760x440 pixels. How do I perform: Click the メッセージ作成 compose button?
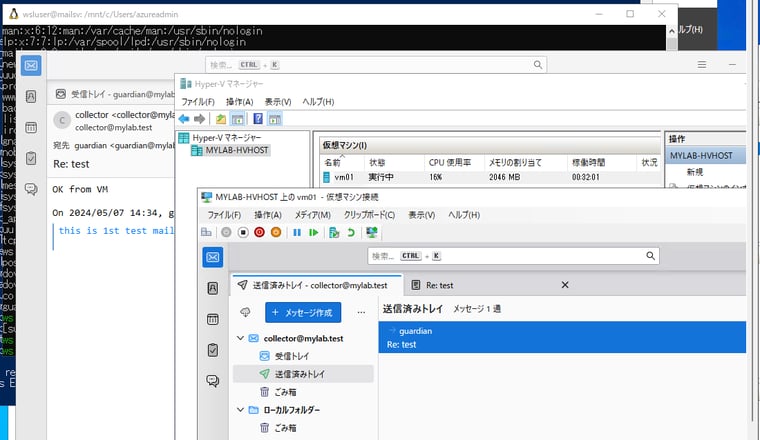click(x=303, y=313)
